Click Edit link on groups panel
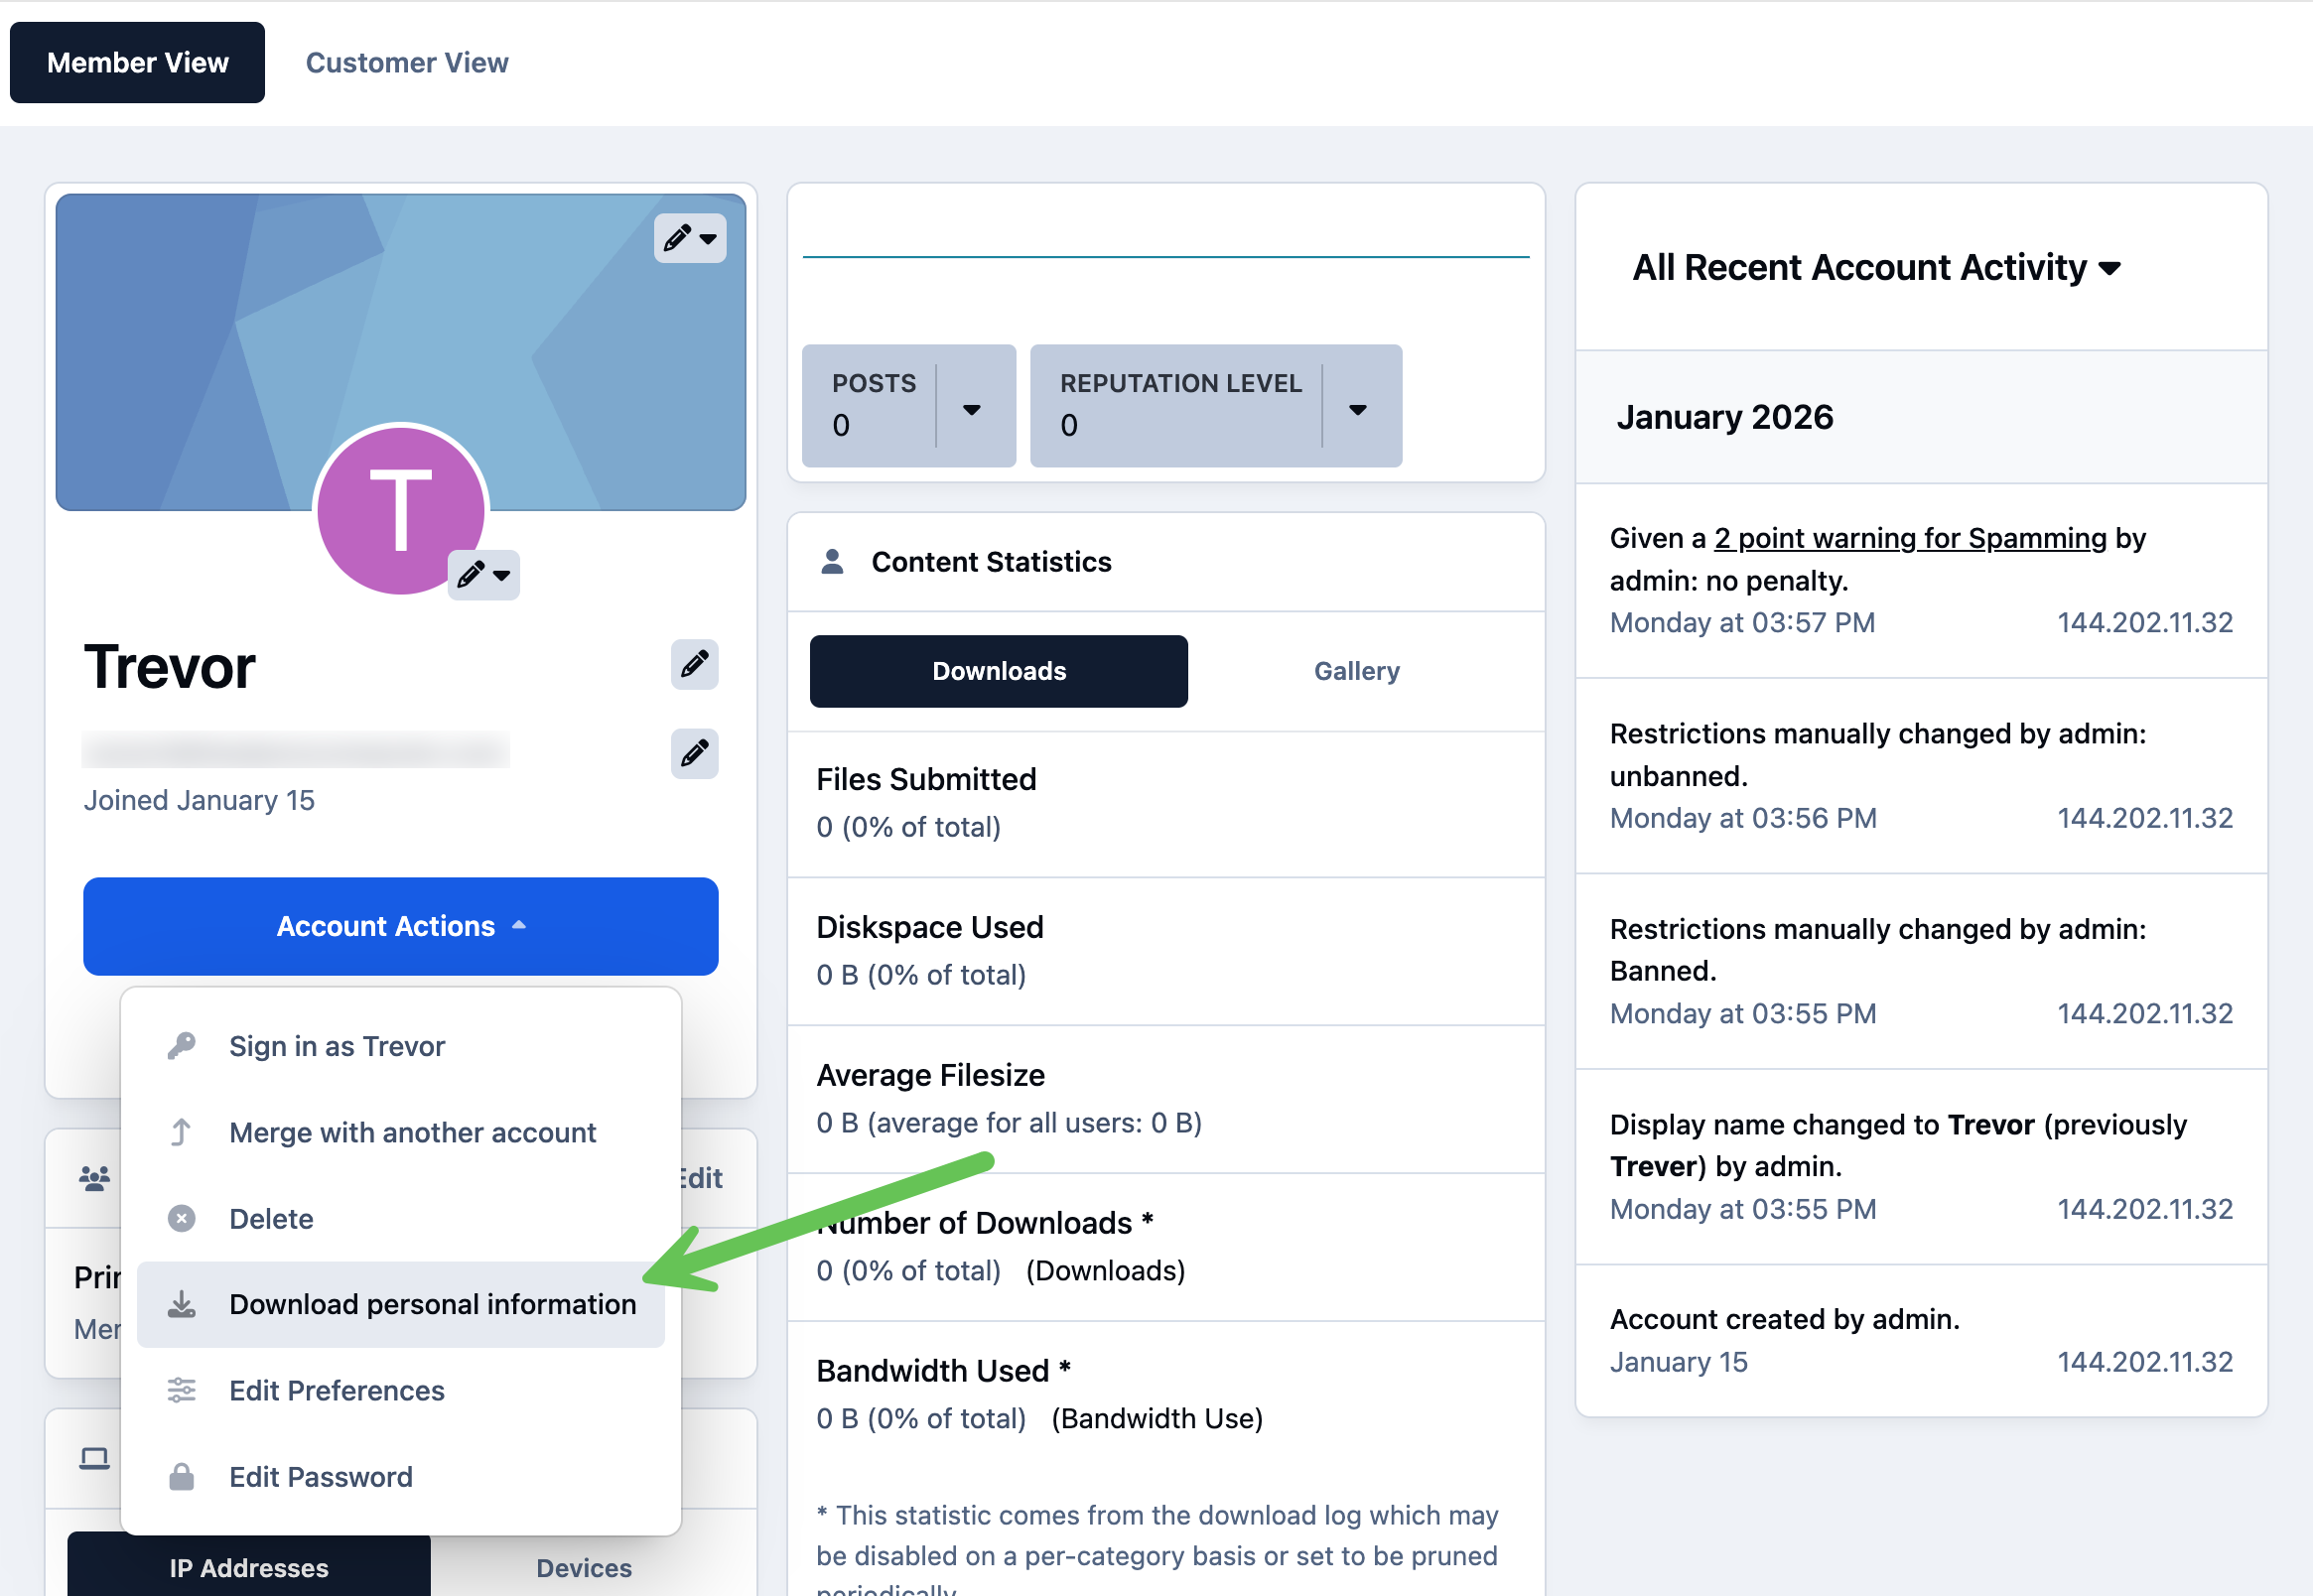This screenshot has width=2313, height=1596. click(x=700, y=1178)
